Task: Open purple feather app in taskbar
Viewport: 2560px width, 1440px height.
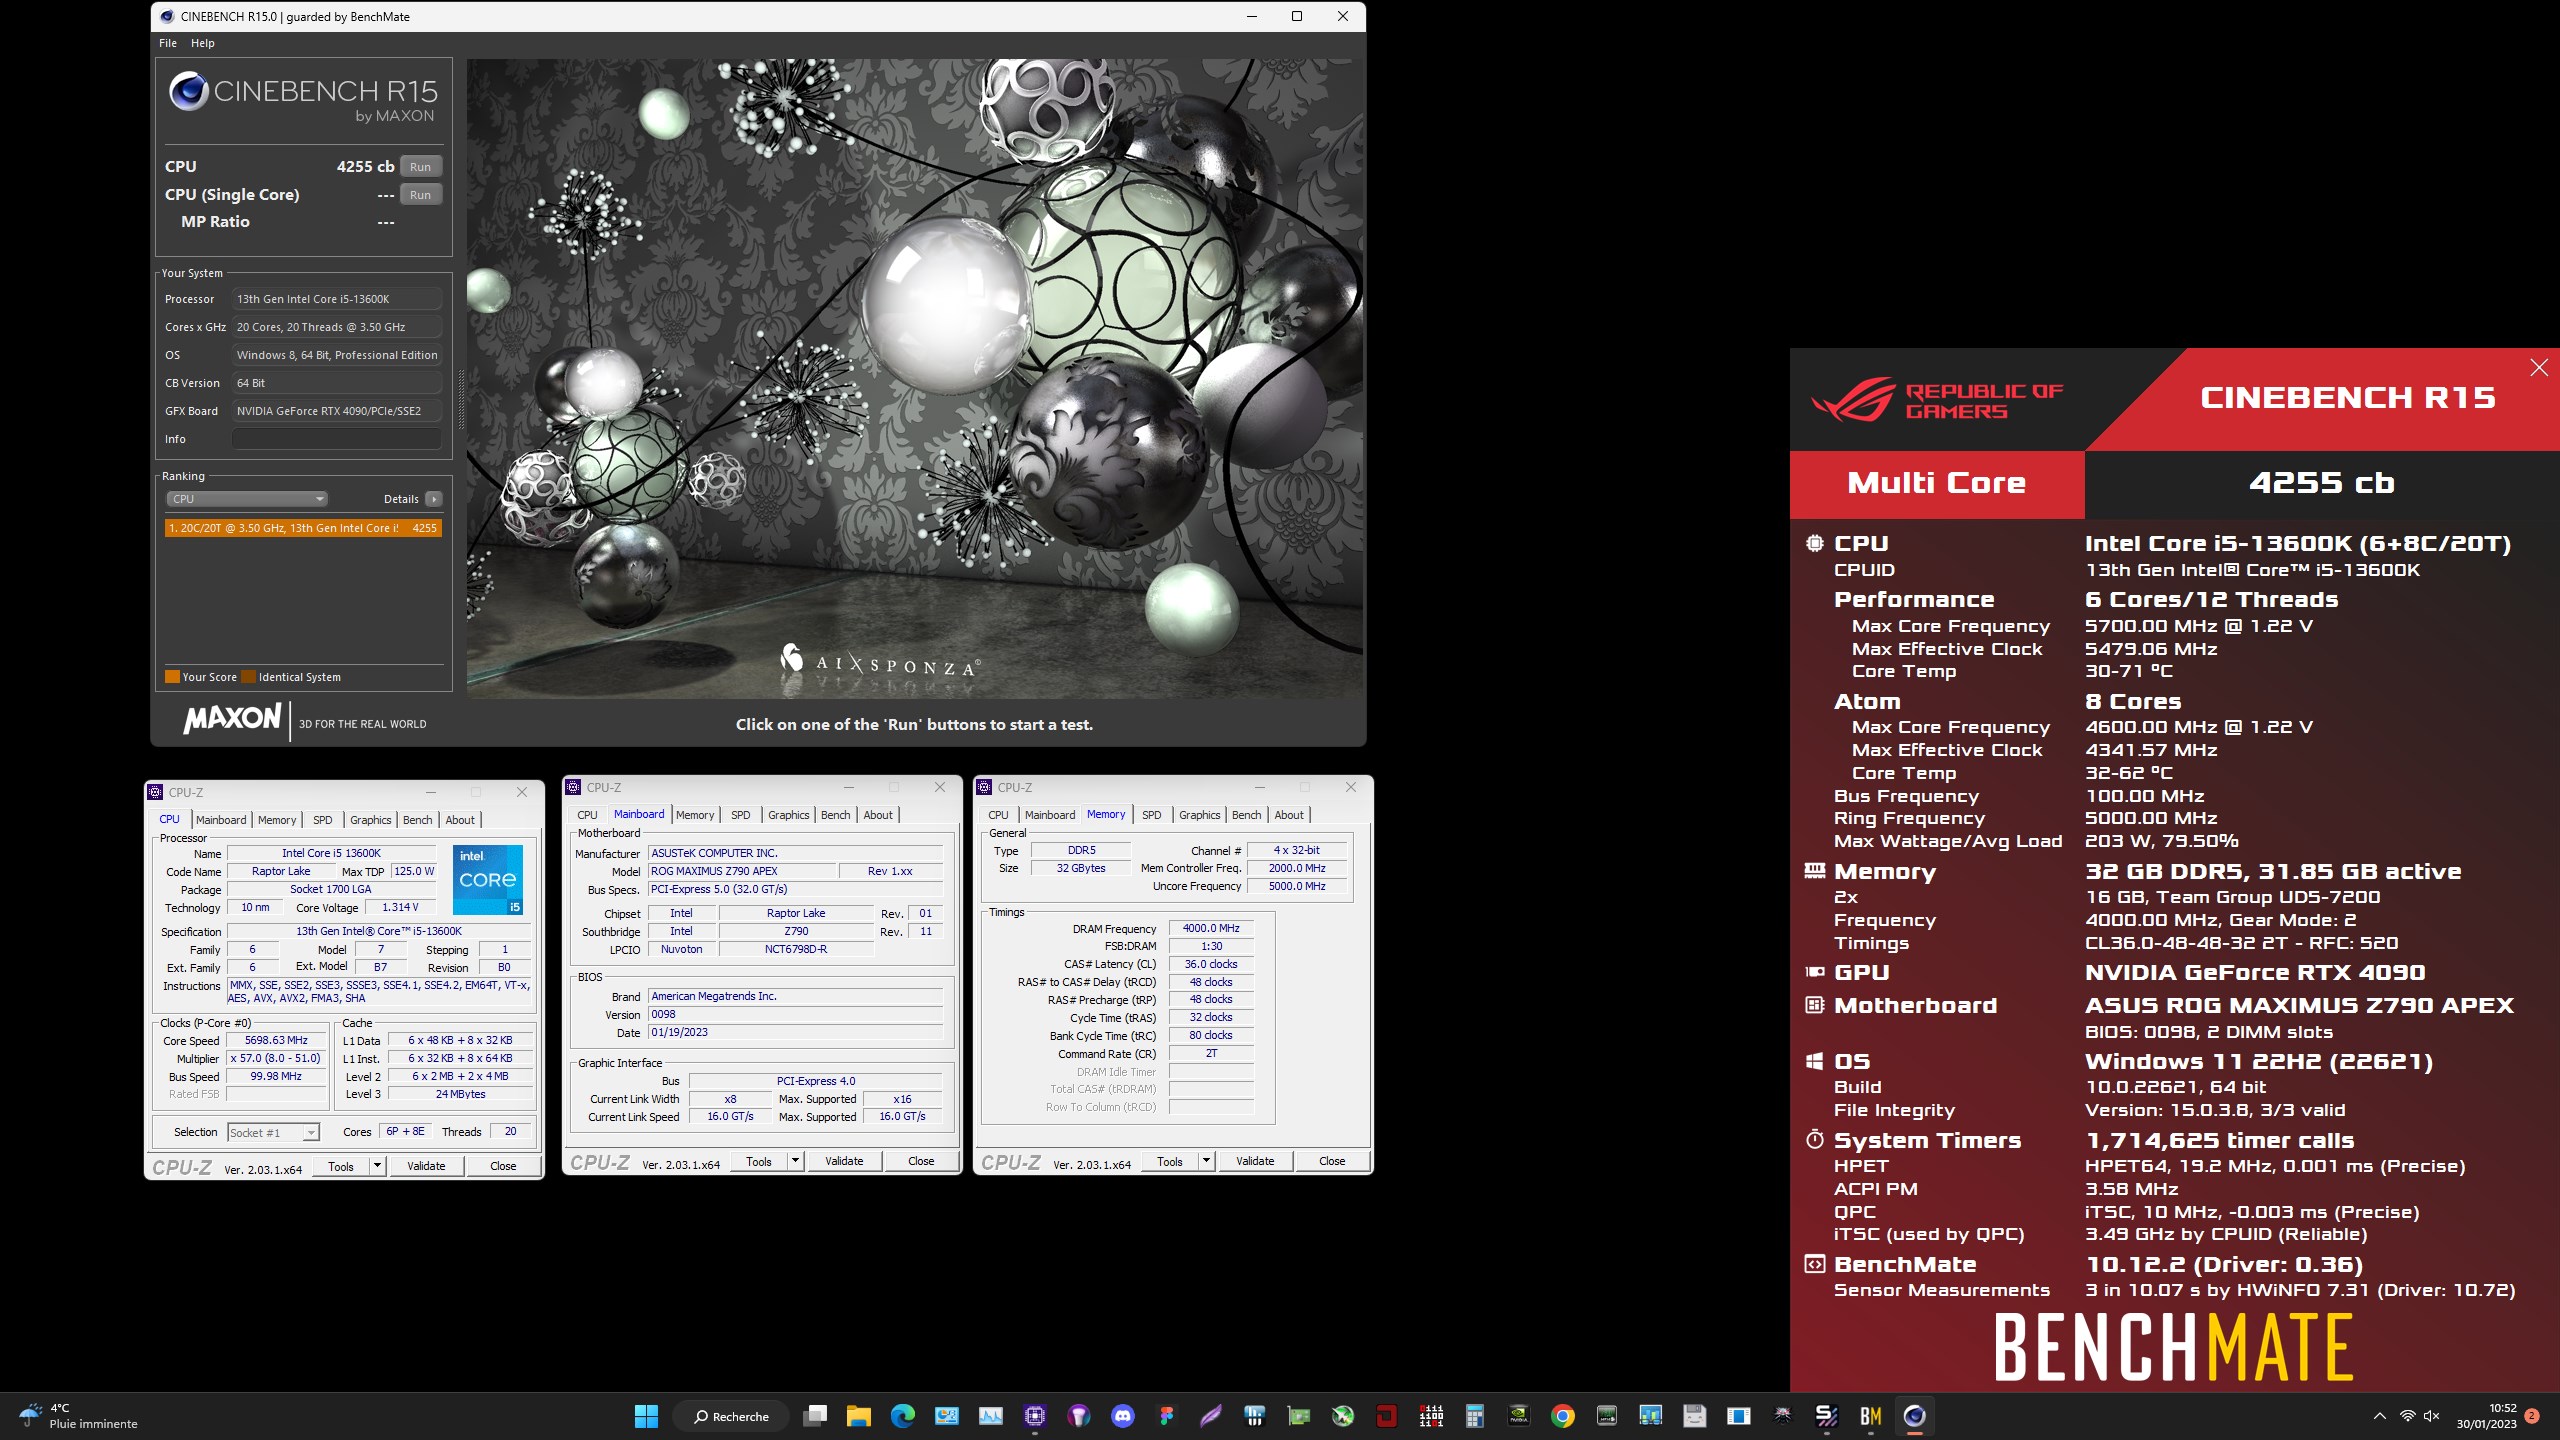Action: (1211, 1416)
